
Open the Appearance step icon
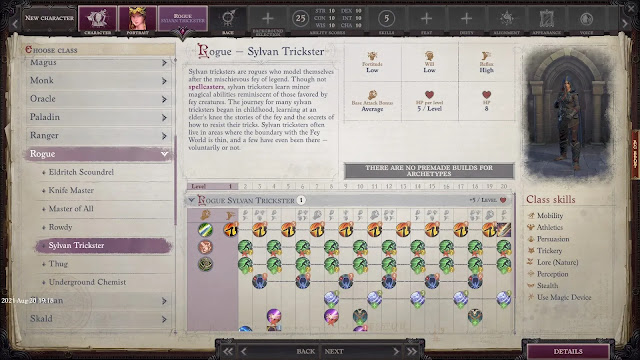click(547, 18)
